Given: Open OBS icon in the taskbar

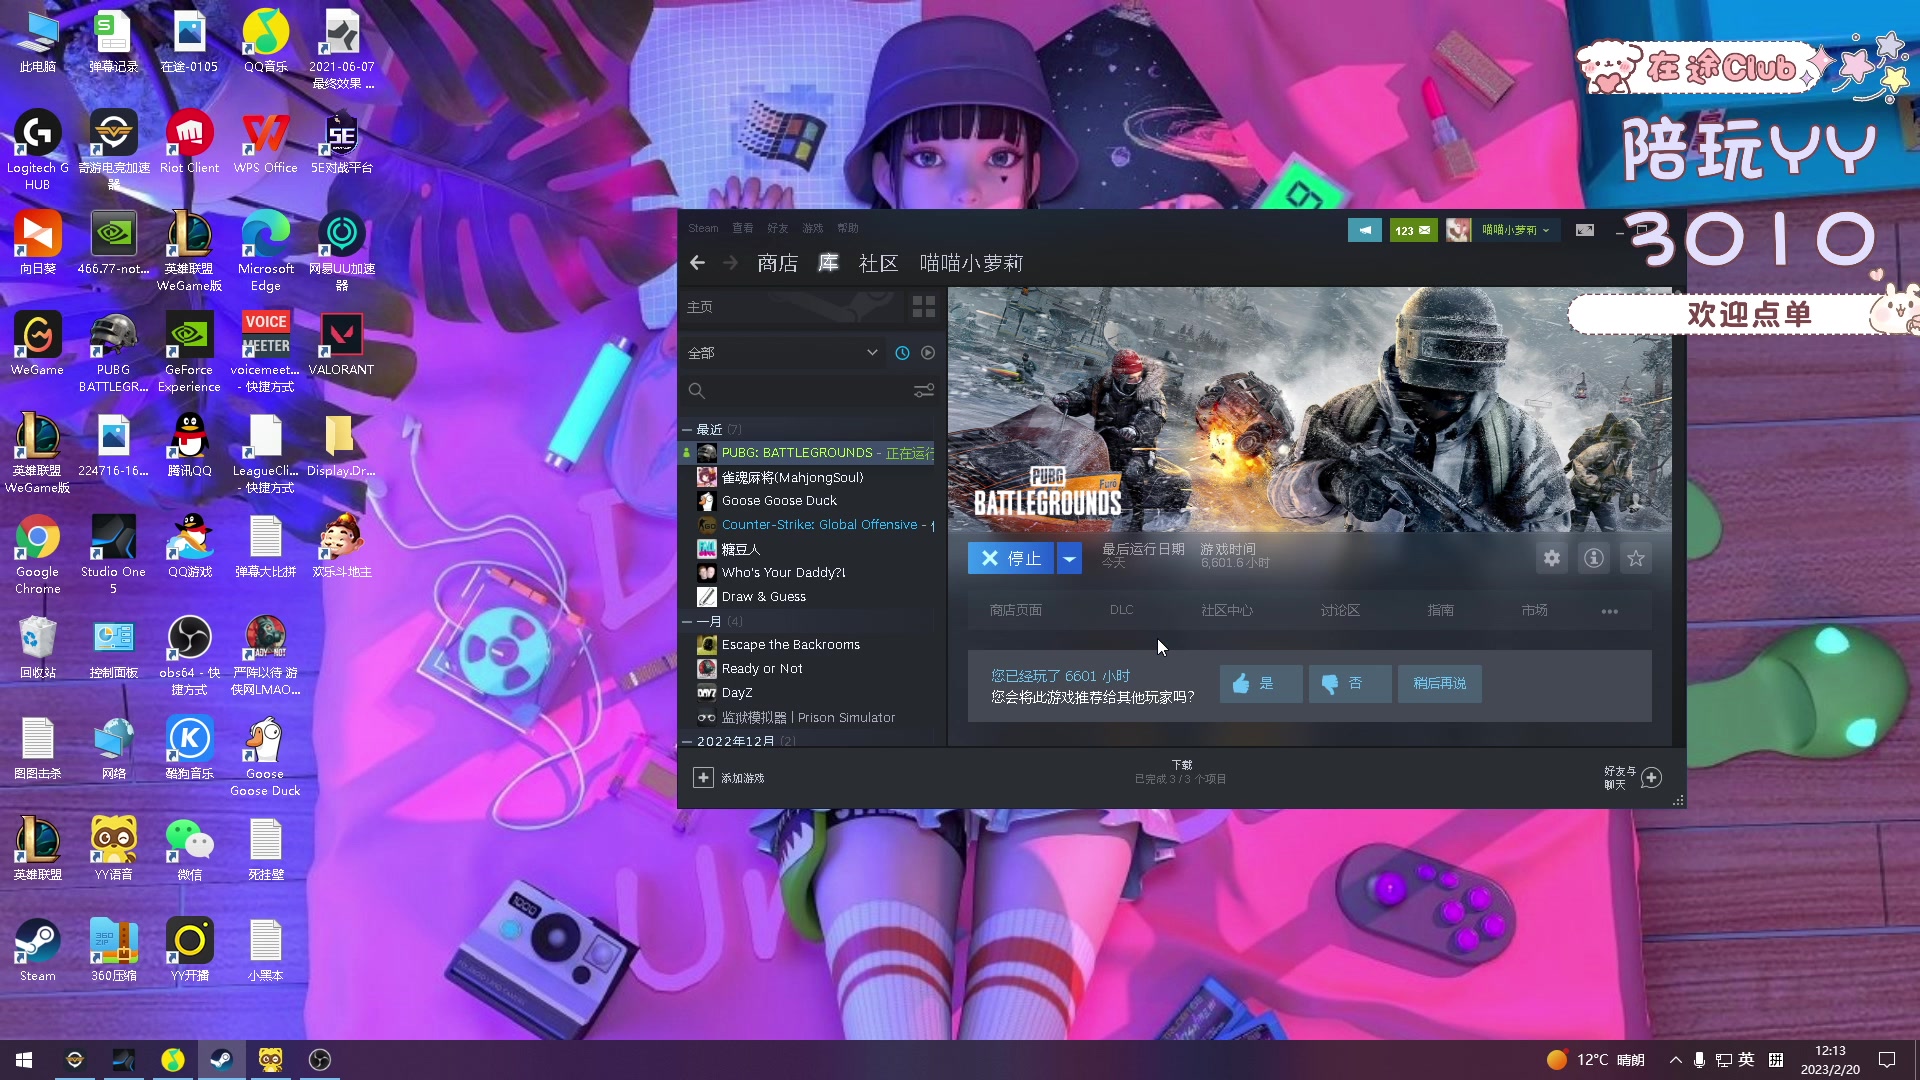Looking at the screenshot, I should [x=319, y=1060].
